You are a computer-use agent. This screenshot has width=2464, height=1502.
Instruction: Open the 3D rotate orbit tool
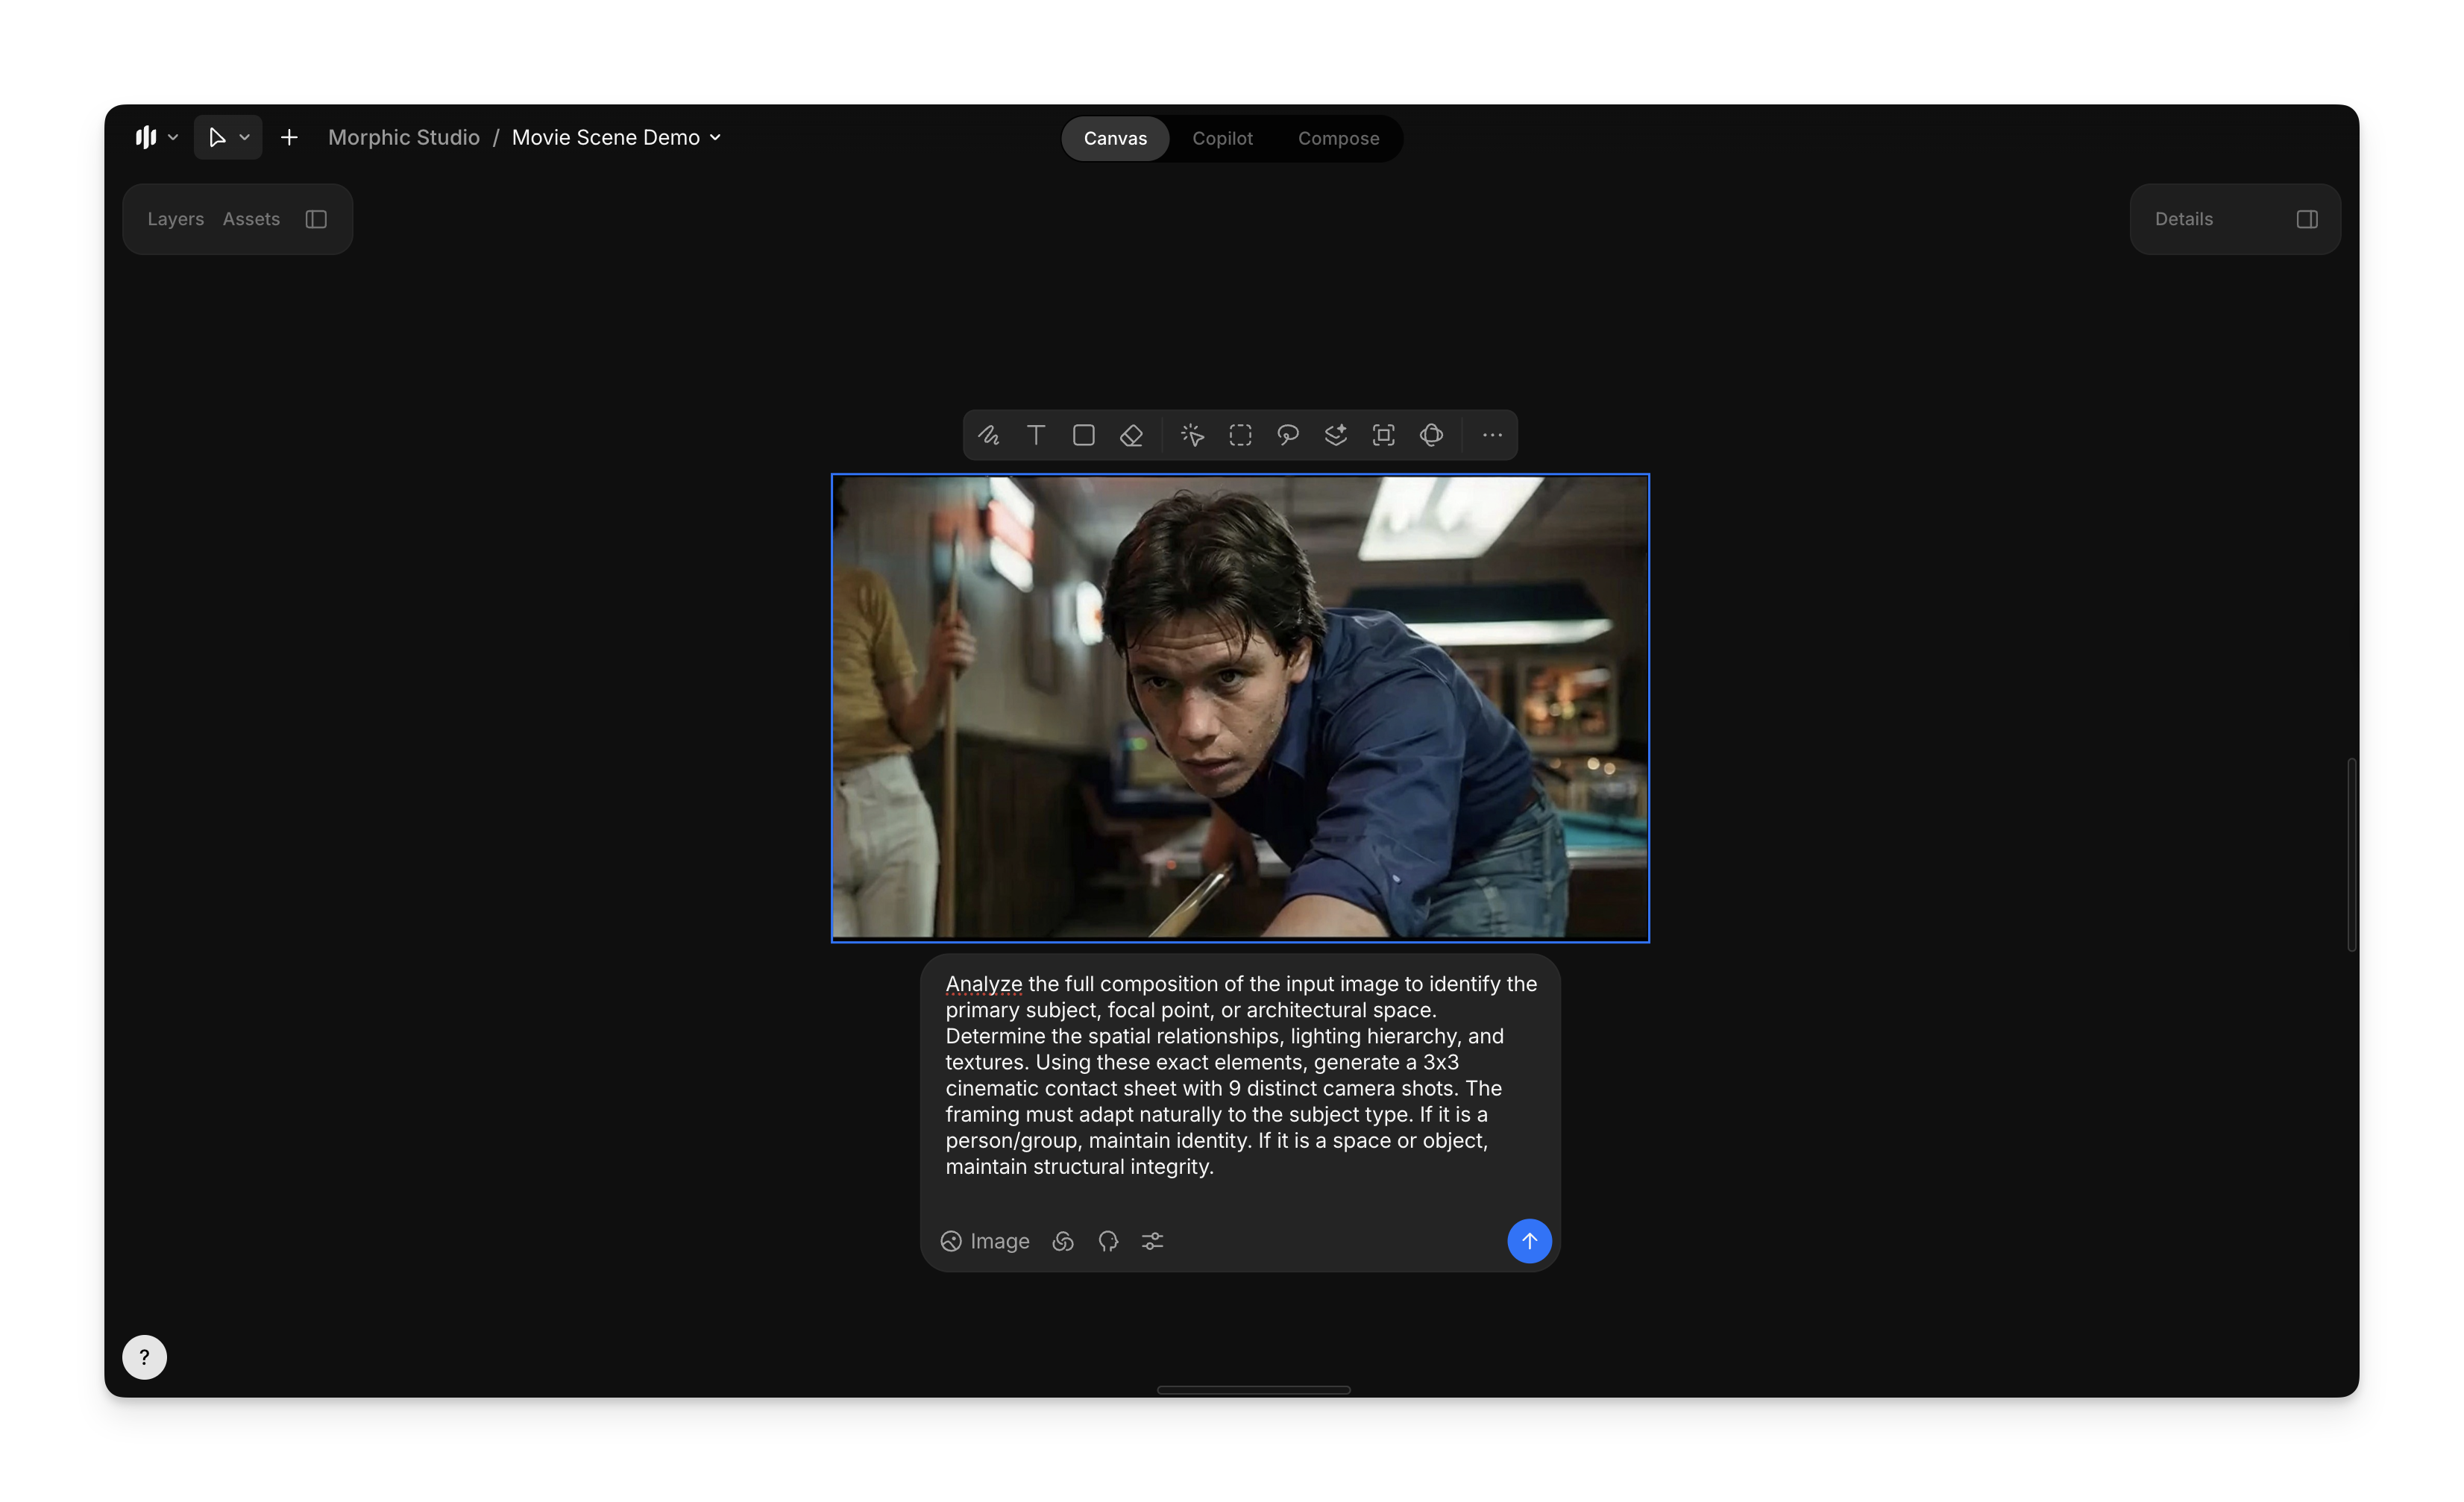click(1431, 435)
